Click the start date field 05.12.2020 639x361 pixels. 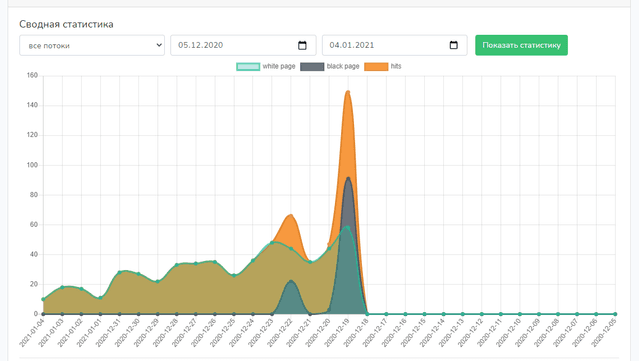point(243,45)
